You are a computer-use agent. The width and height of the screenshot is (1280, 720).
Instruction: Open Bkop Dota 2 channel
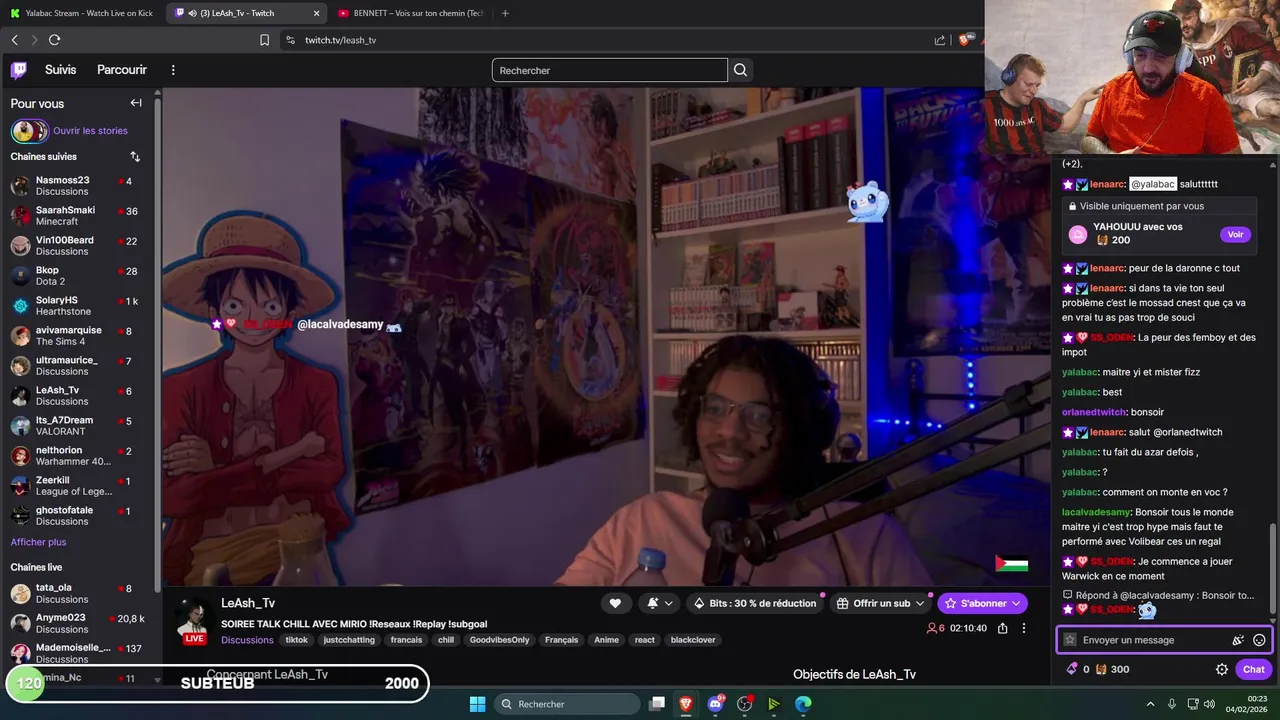coord(78,276)
